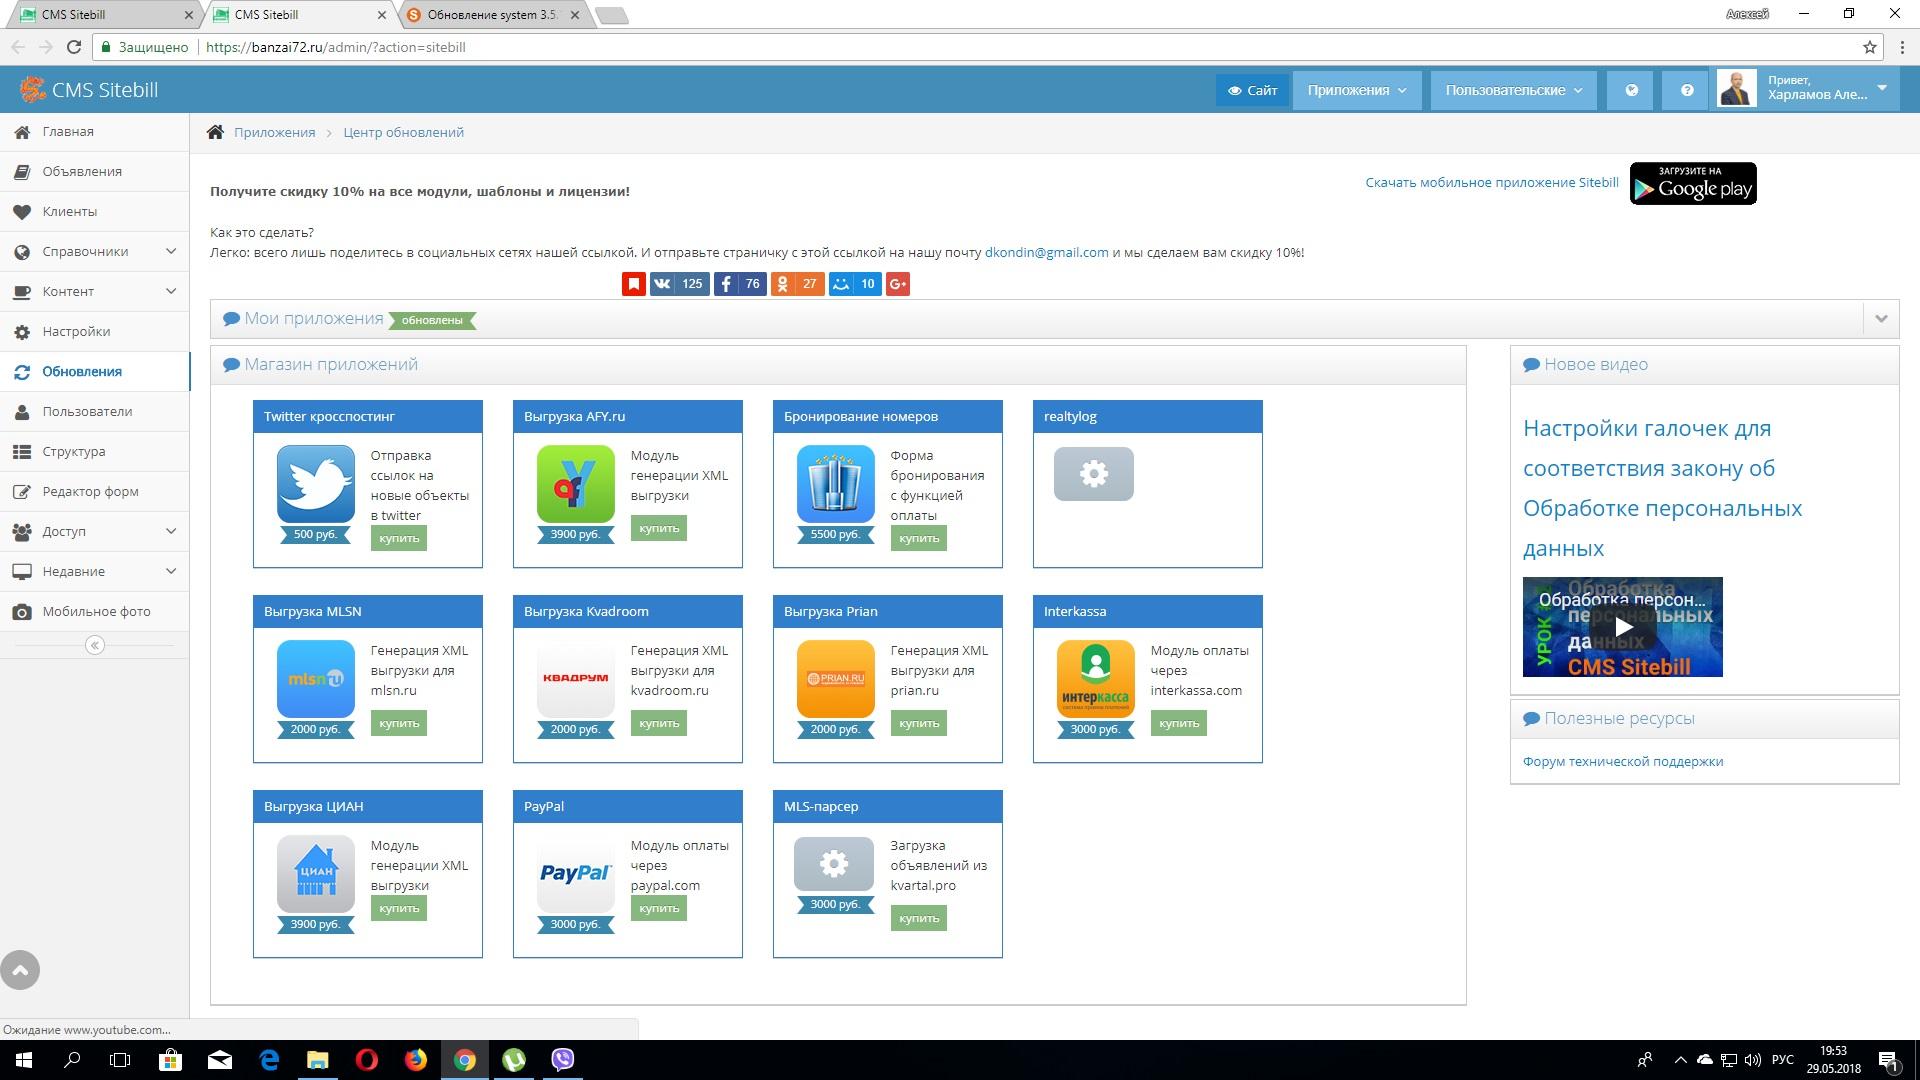The width and height of the screenshot is (1920, 1080).
Task: Open Google Play download badge
Action: (x=1693, y=183)
